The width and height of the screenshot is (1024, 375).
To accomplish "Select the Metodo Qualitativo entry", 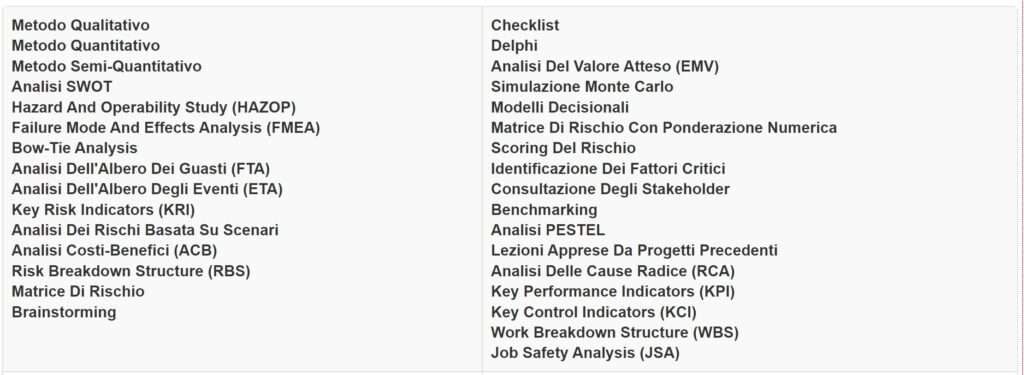I will 80,25.
